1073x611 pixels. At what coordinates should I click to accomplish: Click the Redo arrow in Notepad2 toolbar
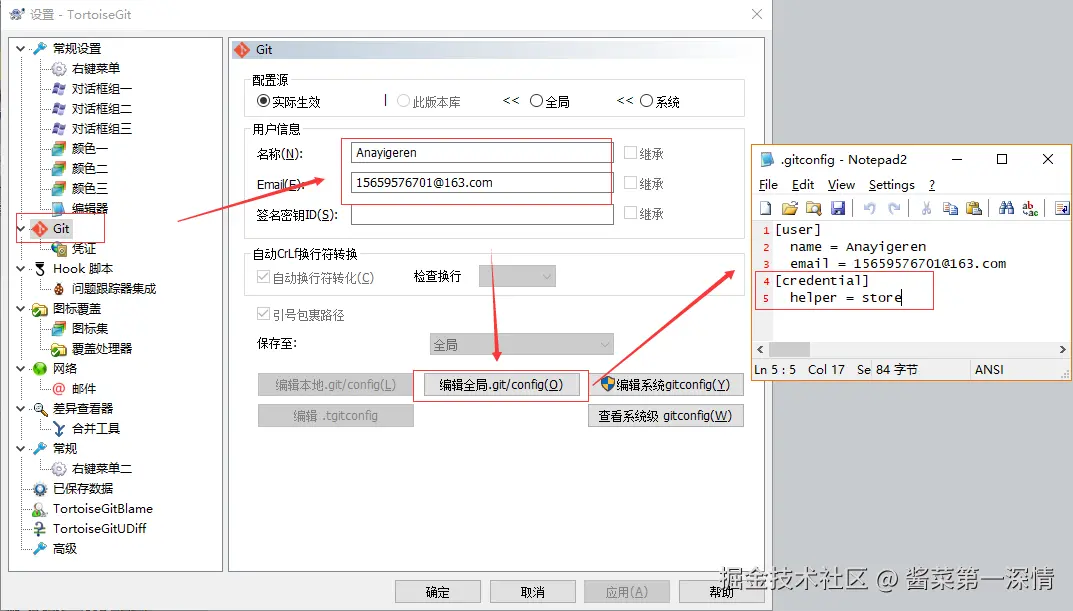[894, 208]
